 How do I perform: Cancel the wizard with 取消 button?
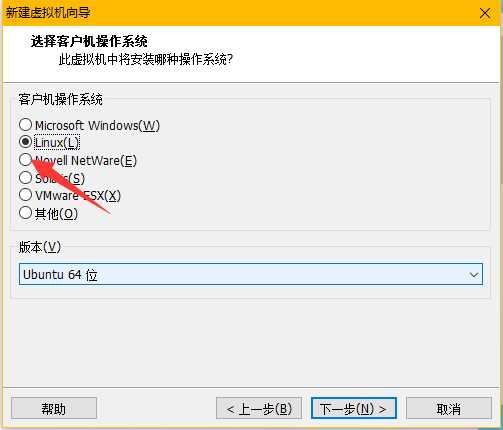pyautogui.click(x=449, y=408)
